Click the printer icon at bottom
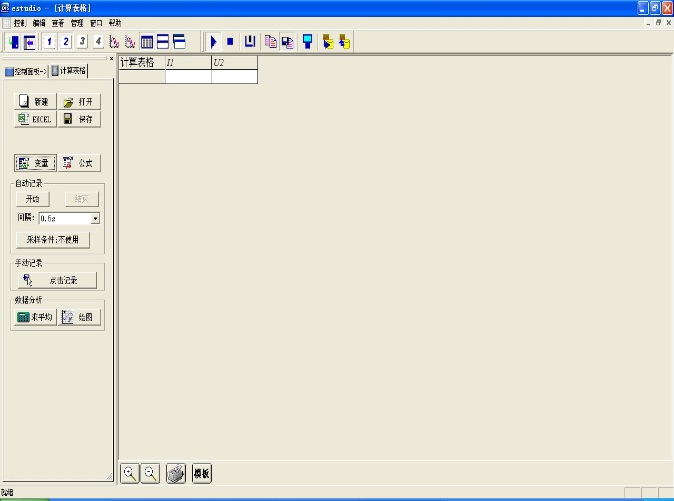This screenshot has height=501, width=674. coord(176,473)
